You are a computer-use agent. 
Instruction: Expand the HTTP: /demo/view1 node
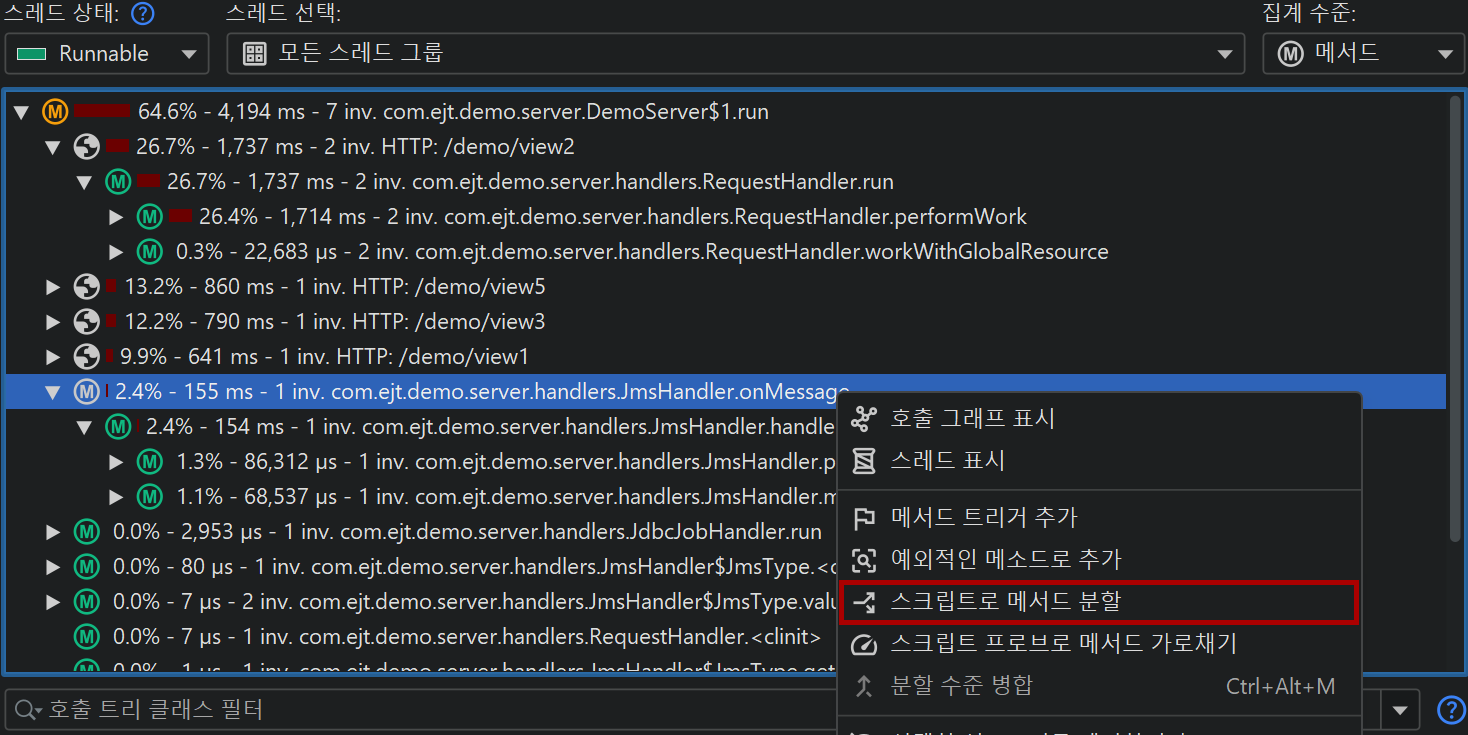(53, 357)
